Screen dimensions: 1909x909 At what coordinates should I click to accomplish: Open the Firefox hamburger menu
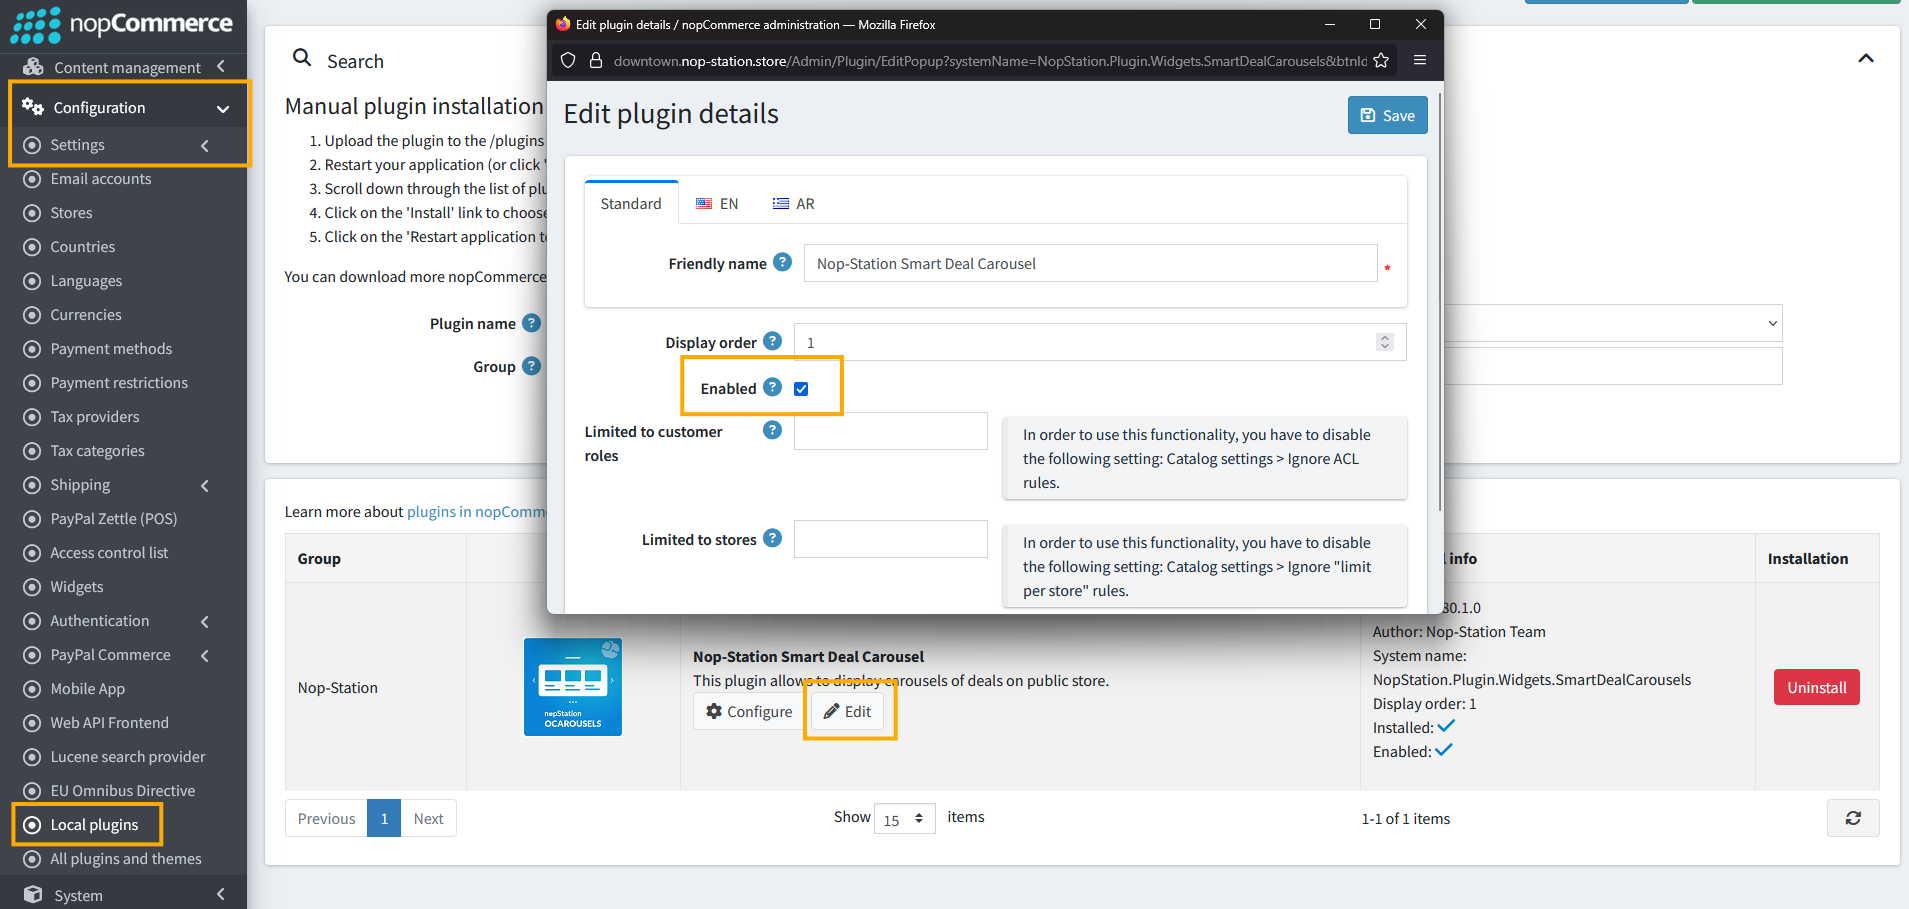1419,60
